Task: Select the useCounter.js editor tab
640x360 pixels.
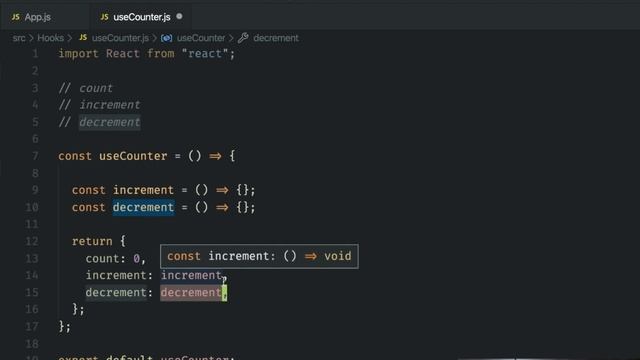Action: [141, 17]
